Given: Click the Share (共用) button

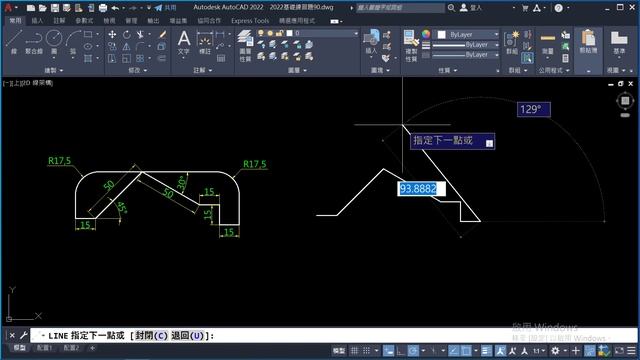Looking at the screenshot, I should point(165,8).
